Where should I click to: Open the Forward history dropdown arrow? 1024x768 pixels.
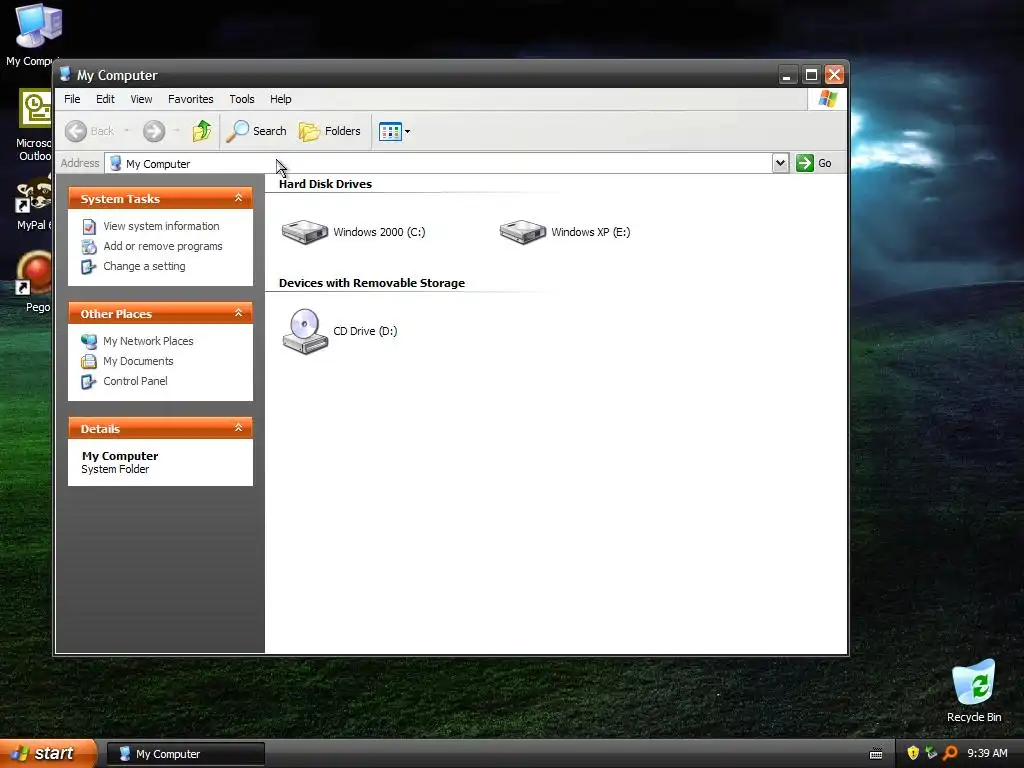click(176, 131)
